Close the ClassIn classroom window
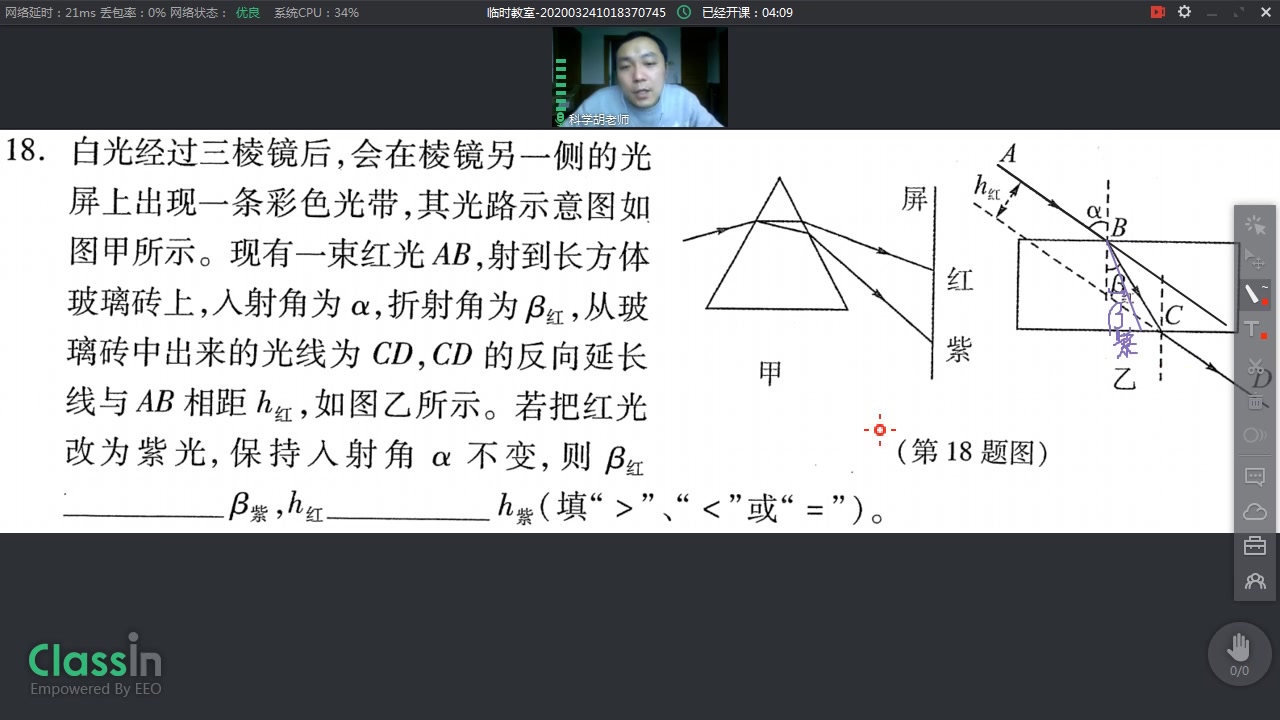Viewport: 1280px width, 720px height. pos(1264,12)
